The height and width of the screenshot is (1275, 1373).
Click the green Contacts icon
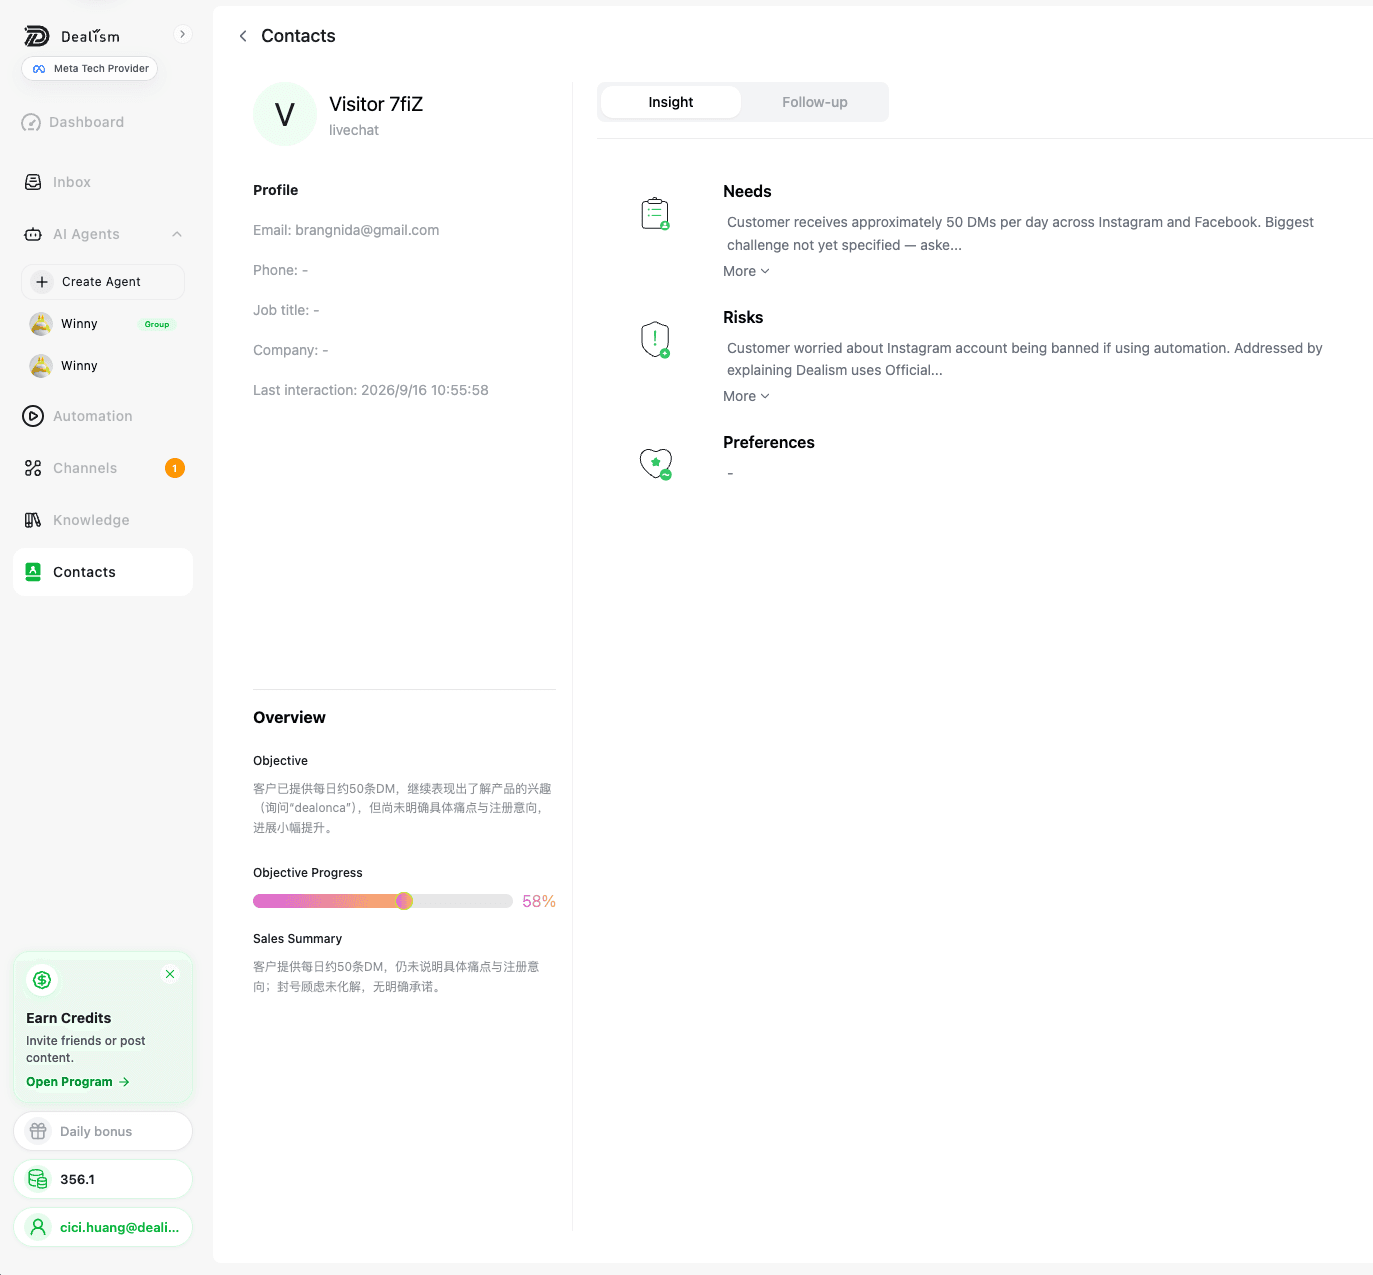click(x=33, y=572)
